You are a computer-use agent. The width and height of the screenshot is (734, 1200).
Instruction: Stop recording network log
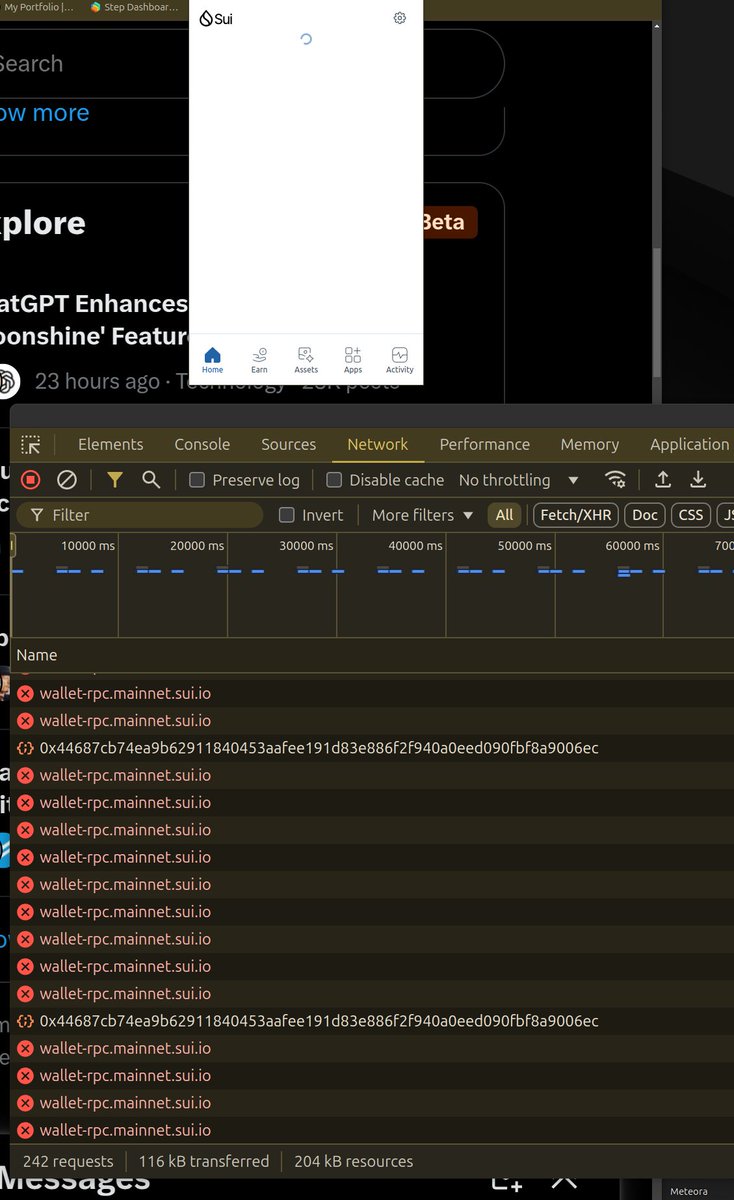click(31, 480)
